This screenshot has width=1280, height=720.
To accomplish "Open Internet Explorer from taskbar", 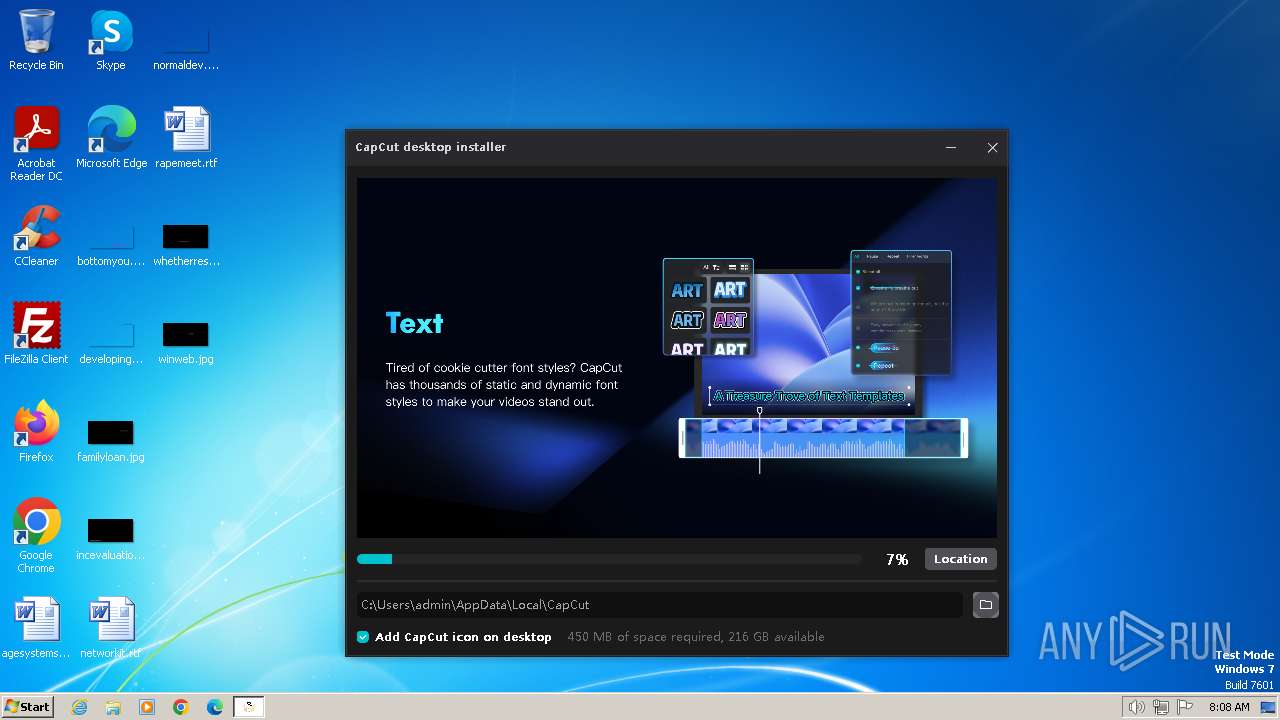I will (x=79, y=707).
